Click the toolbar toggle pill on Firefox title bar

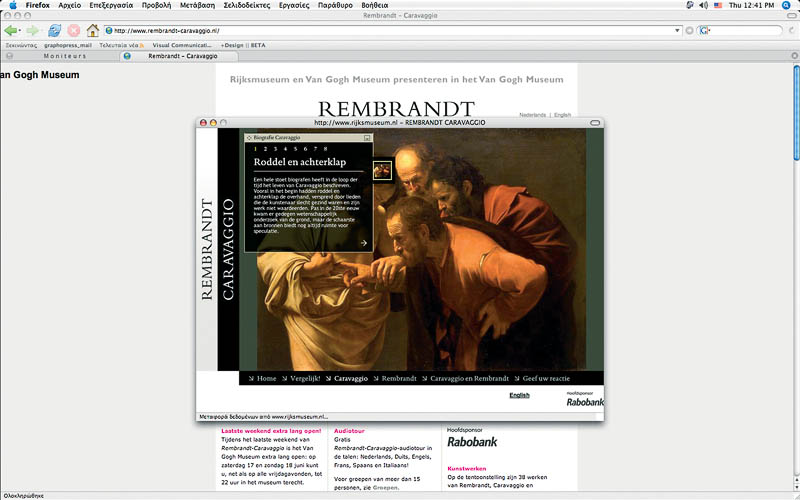point(792,15)
